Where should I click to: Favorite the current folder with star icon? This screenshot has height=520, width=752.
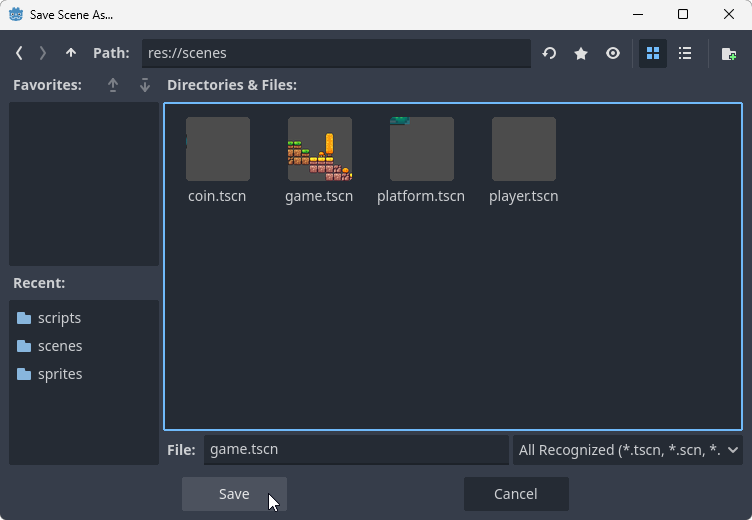pos(581,53)
